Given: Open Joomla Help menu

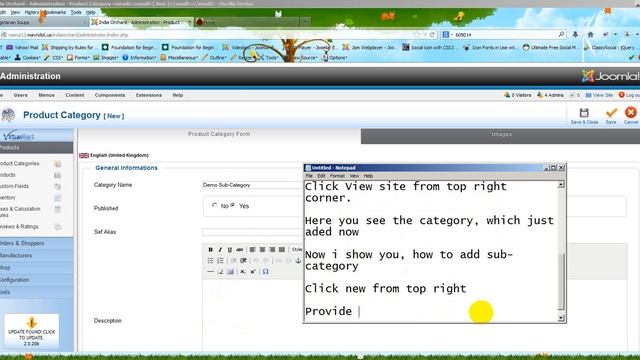Looking at the screenshot, I should (x=178, y=95).
